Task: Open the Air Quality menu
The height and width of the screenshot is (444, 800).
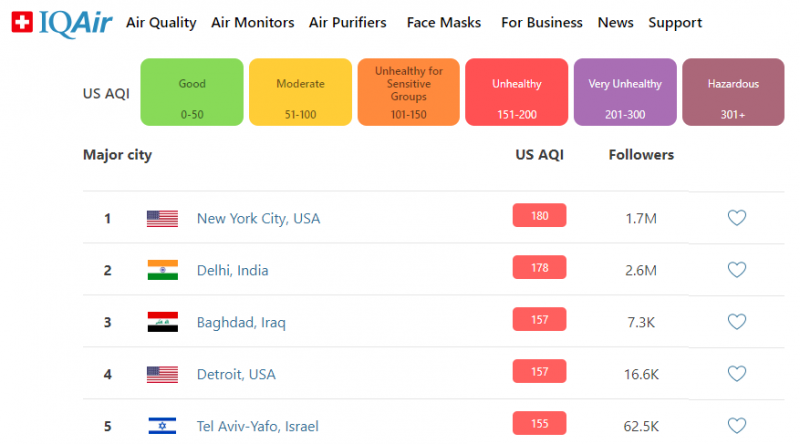Action: point(161,22)
